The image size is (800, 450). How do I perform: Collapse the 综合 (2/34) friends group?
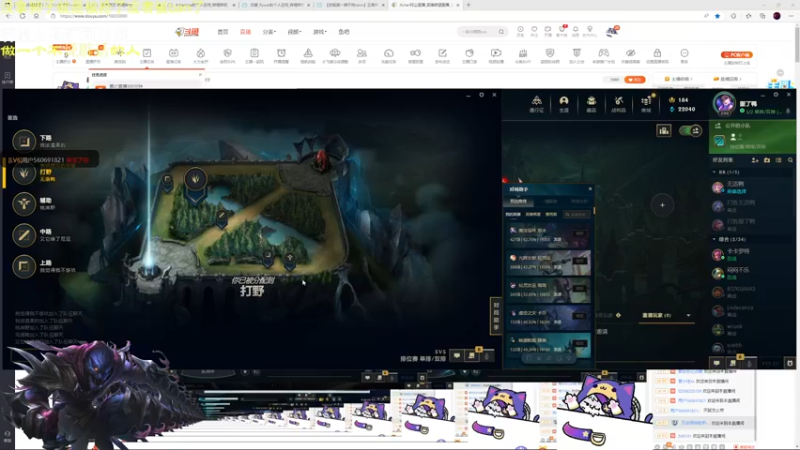(714, 239)
